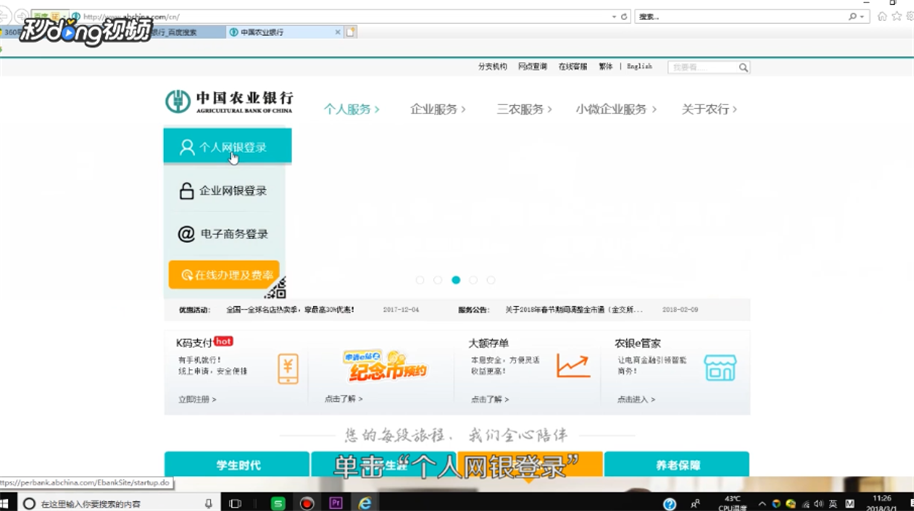
Task: Open the 分支机构 top link
Action: click(493, 66)
